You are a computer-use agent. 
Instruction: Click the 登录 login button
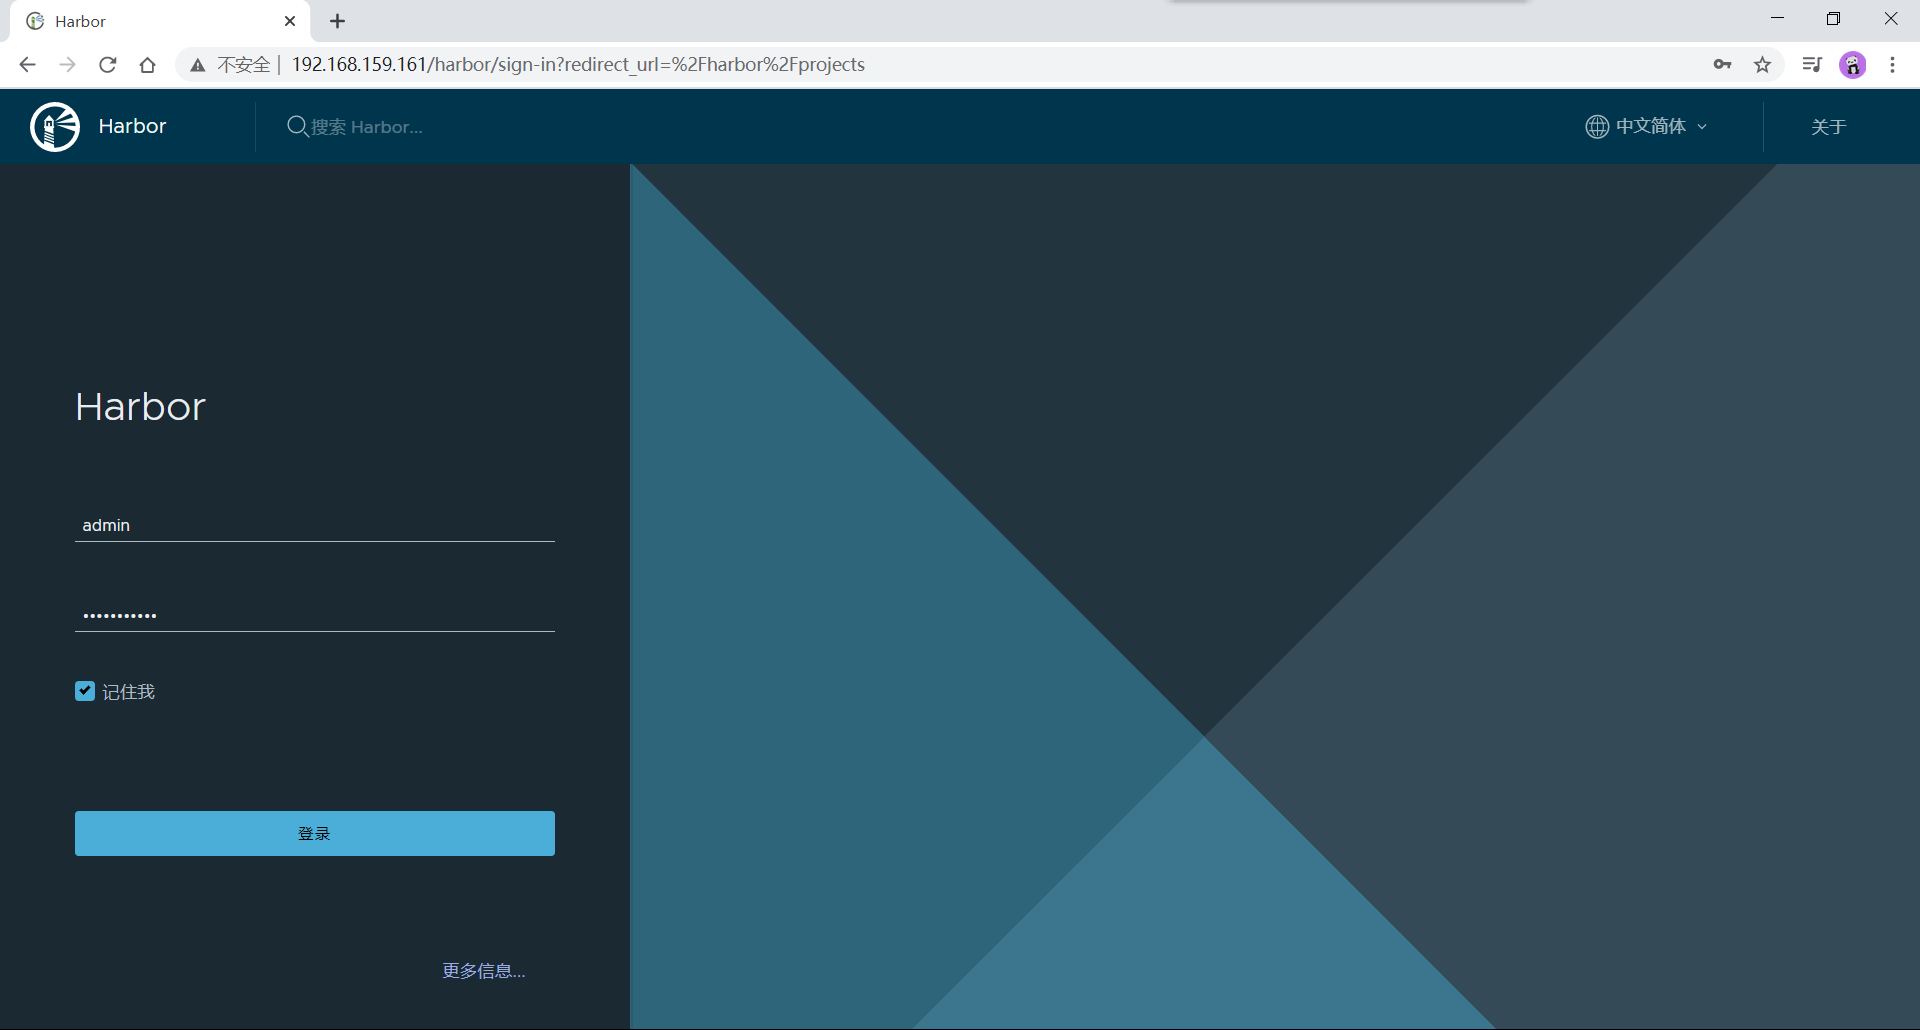(315, 833)
